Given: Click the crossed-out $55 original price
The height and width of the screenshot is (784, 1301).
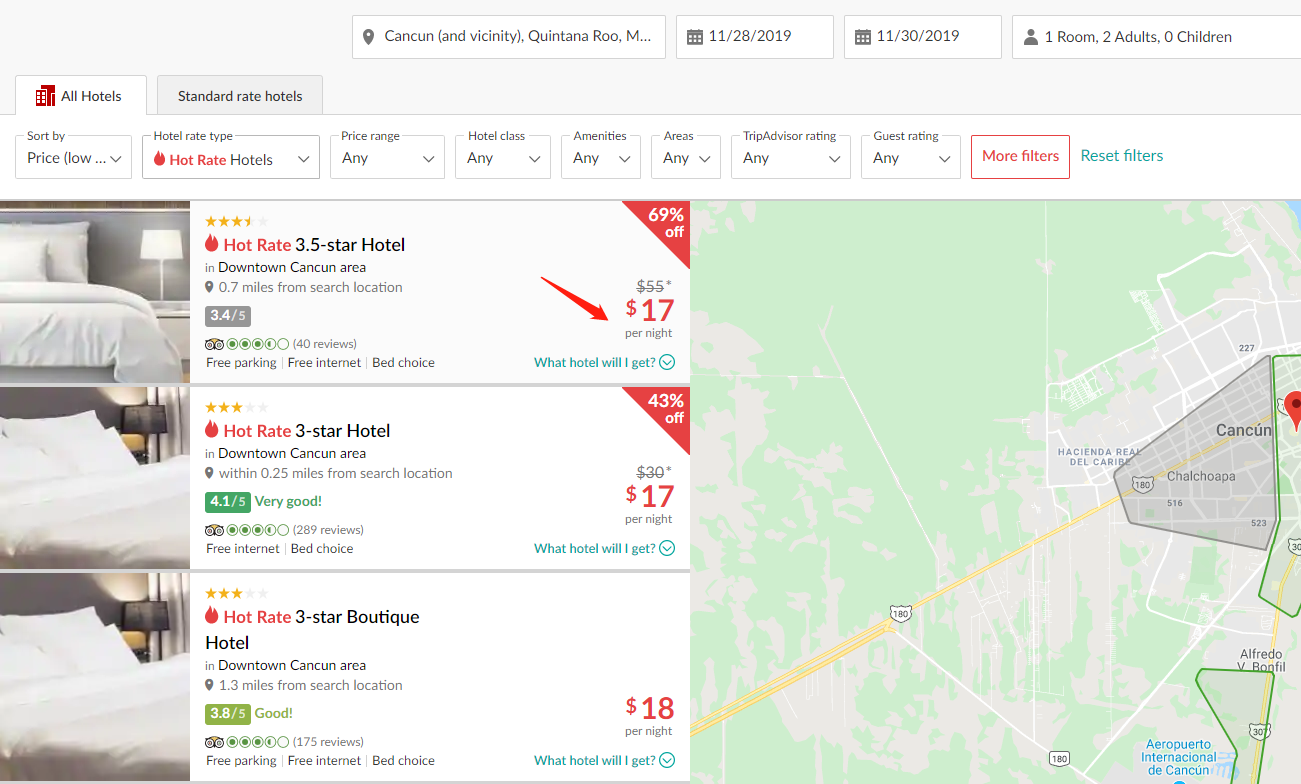Looking at the screenshot, I should 650,286.
